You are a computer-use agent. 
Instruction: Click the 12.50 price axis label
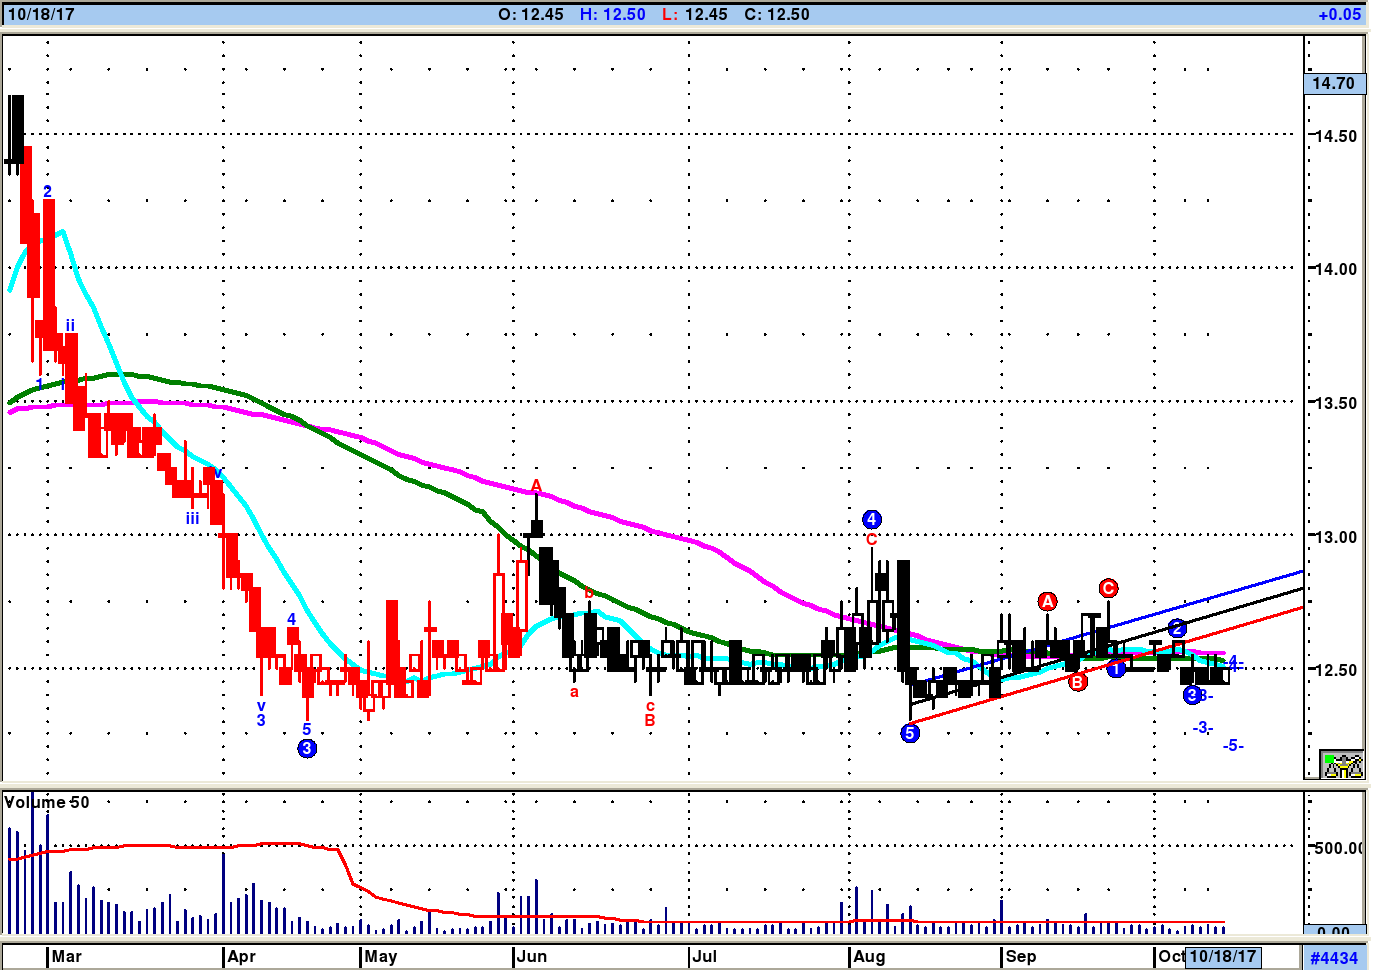pyautogui.click(x=1335, y=670)
